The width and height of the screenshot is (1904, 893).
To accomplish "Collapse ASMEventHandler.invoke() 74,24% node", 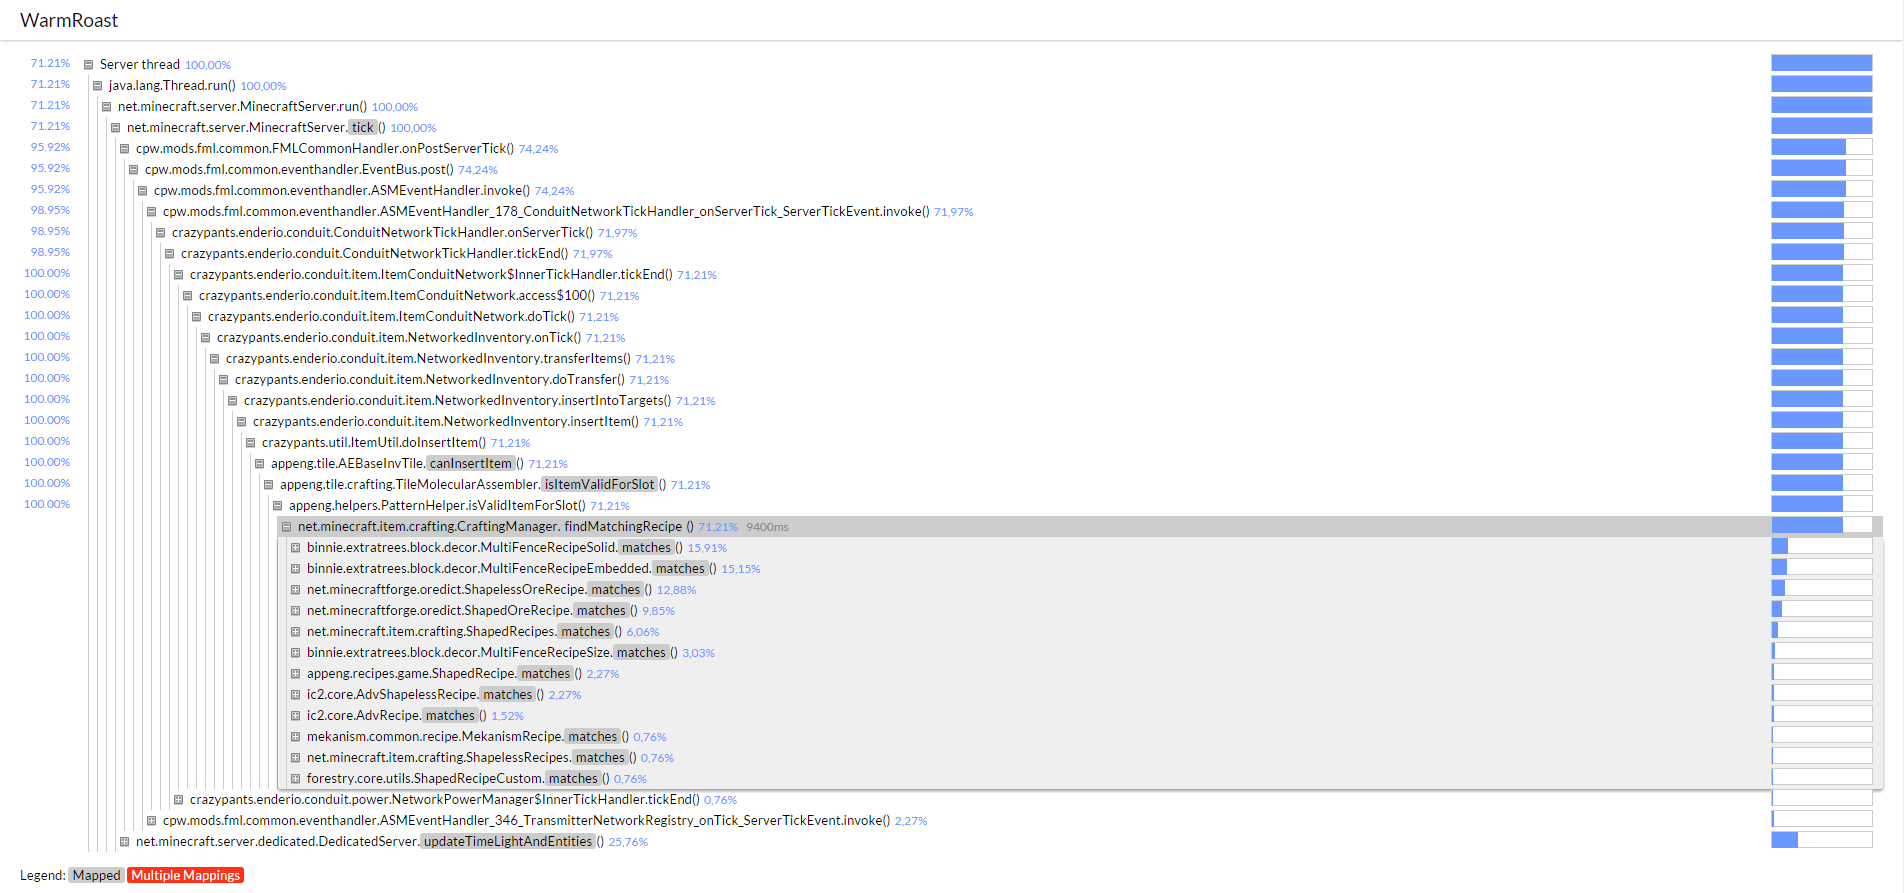I will pyautogui.click(x=142, y=191).
